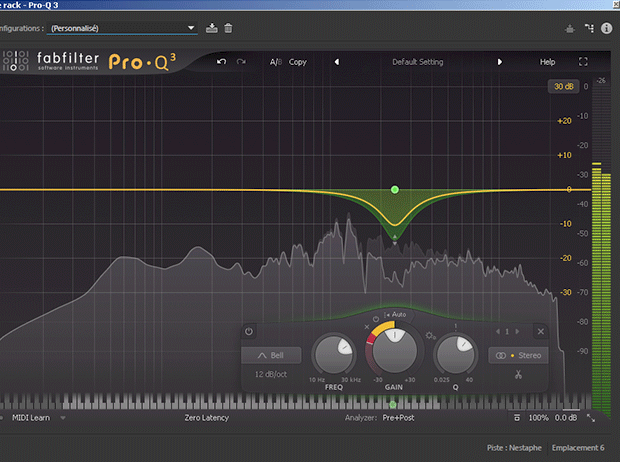Select the next band arrow
The image size is (620, 462).
[x=517, y=331]
